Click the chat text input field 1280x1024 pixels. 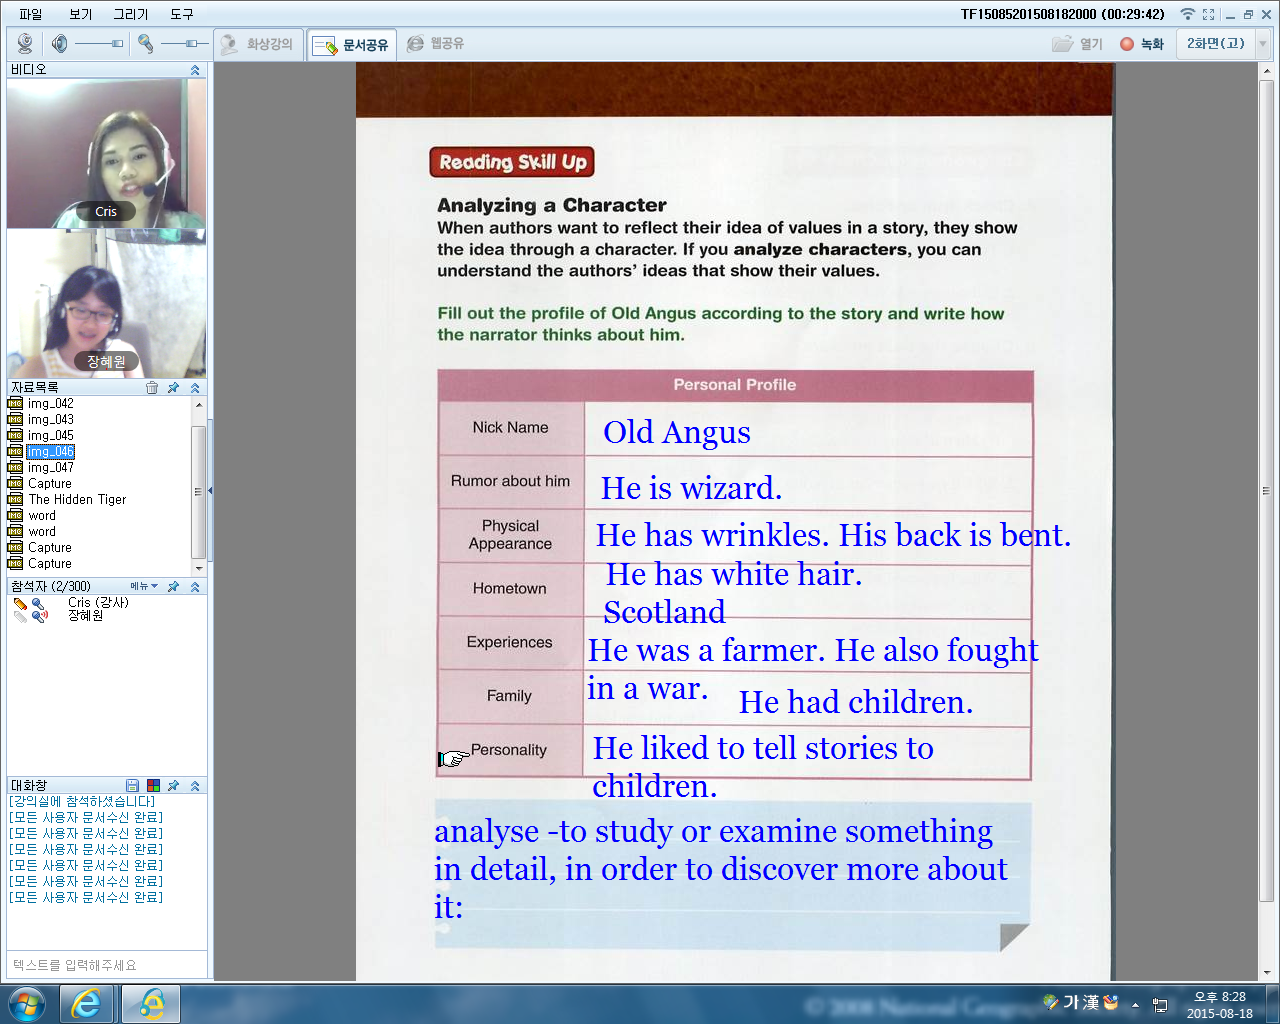(106, 965)
